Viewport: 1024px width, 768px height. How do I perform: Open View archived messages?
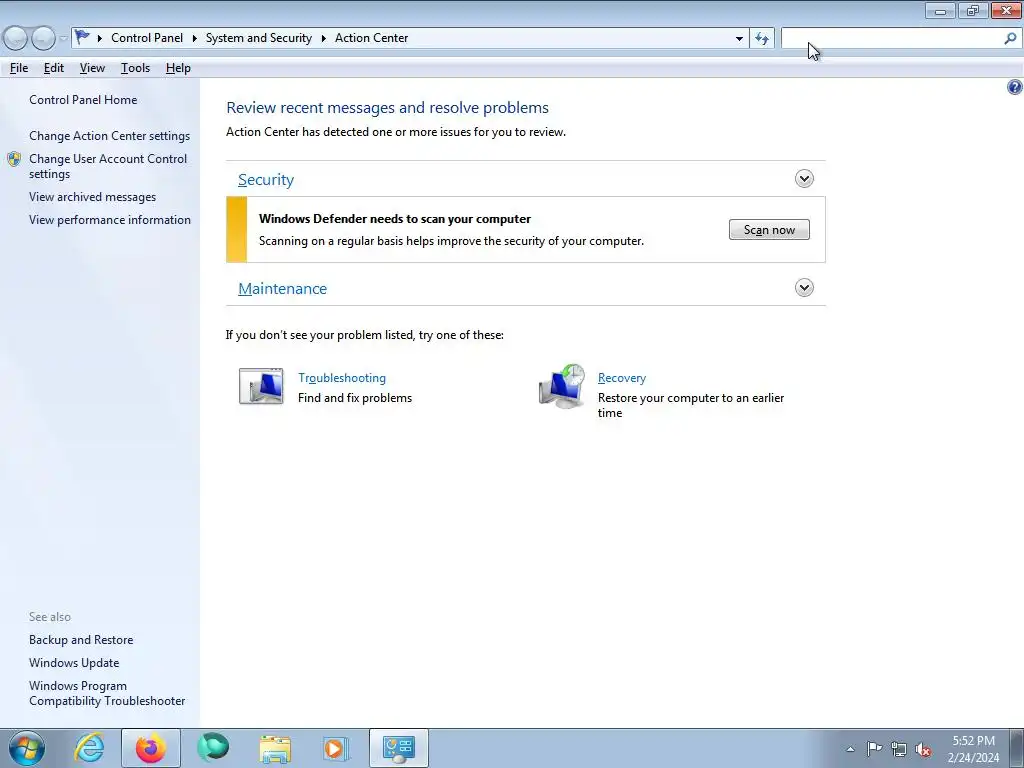click(x=92, y=197)
